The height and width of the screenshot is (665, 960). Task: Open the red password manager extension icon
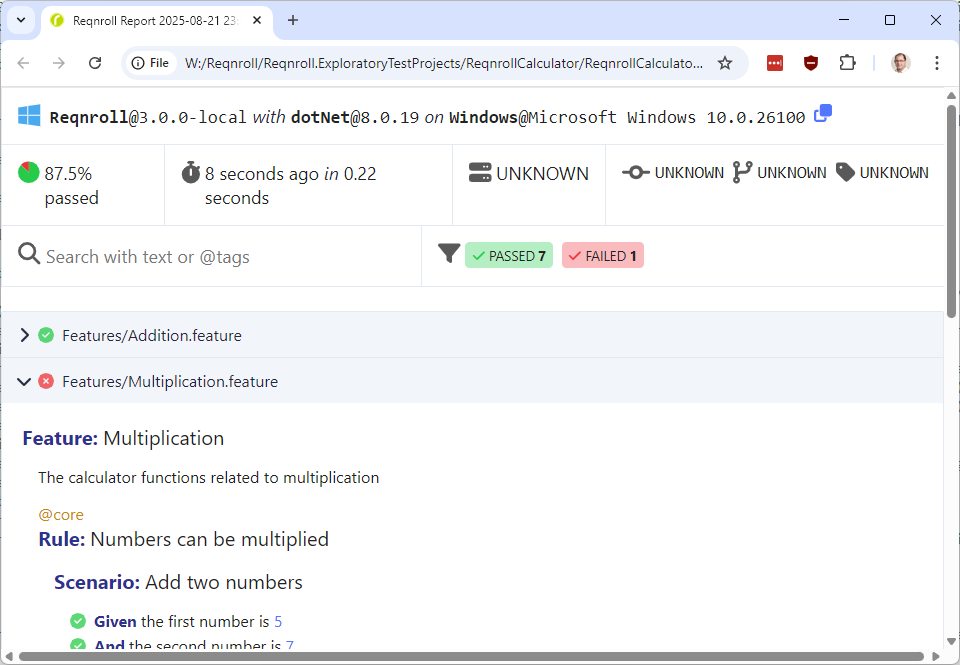tap(774, 63)
